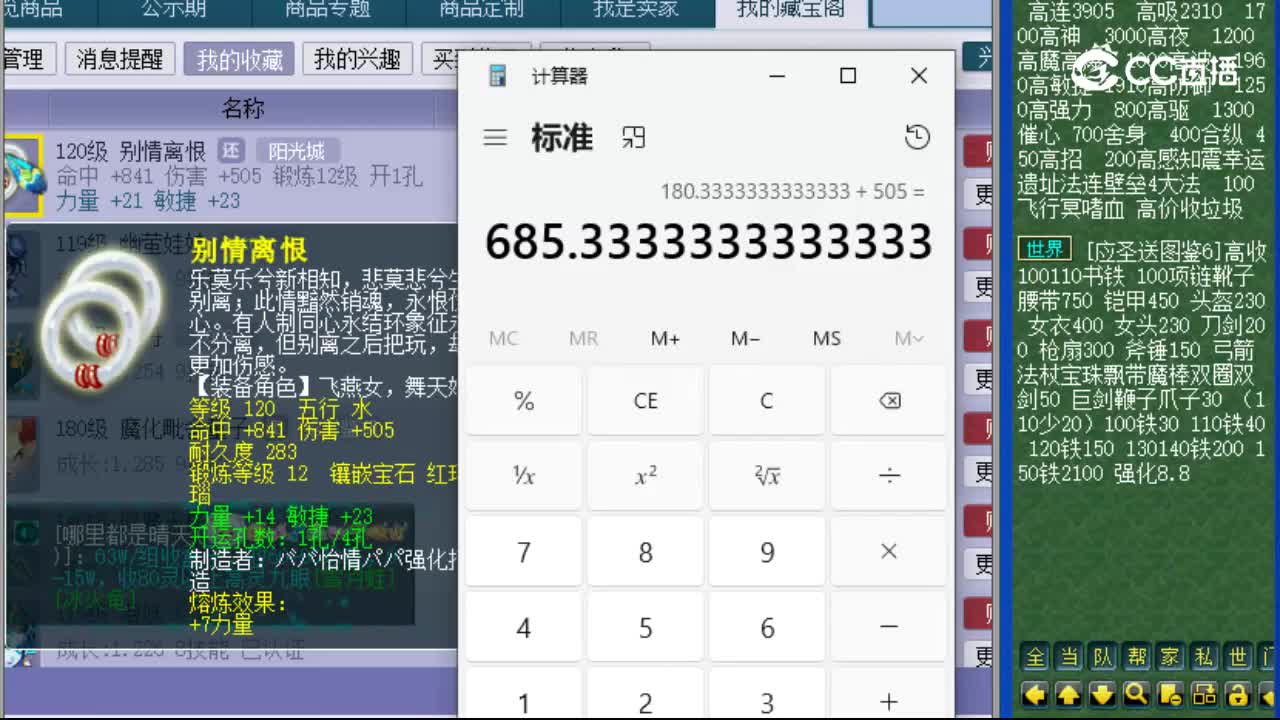Open the M memory dropdown list

point(908,338)
